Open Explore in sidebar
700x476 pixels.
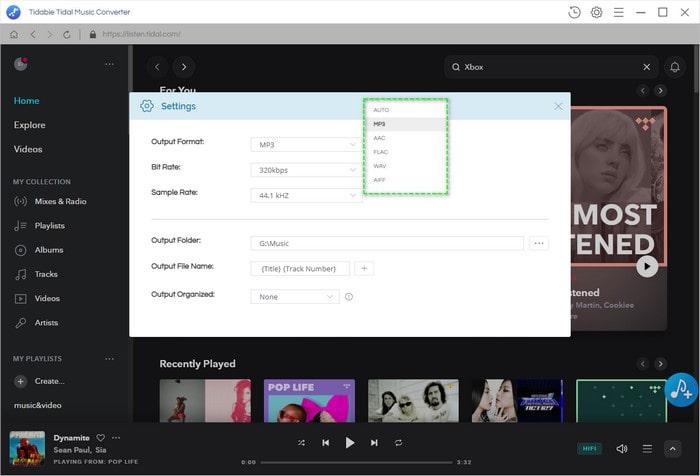point(29,125)
